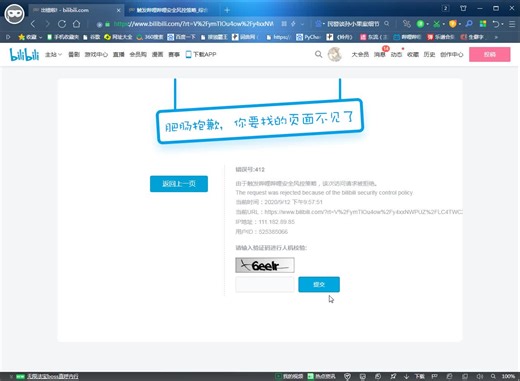Click the tab count box showing 2
The height and width of the screenshot is (381, 520).
coord(445,8)
